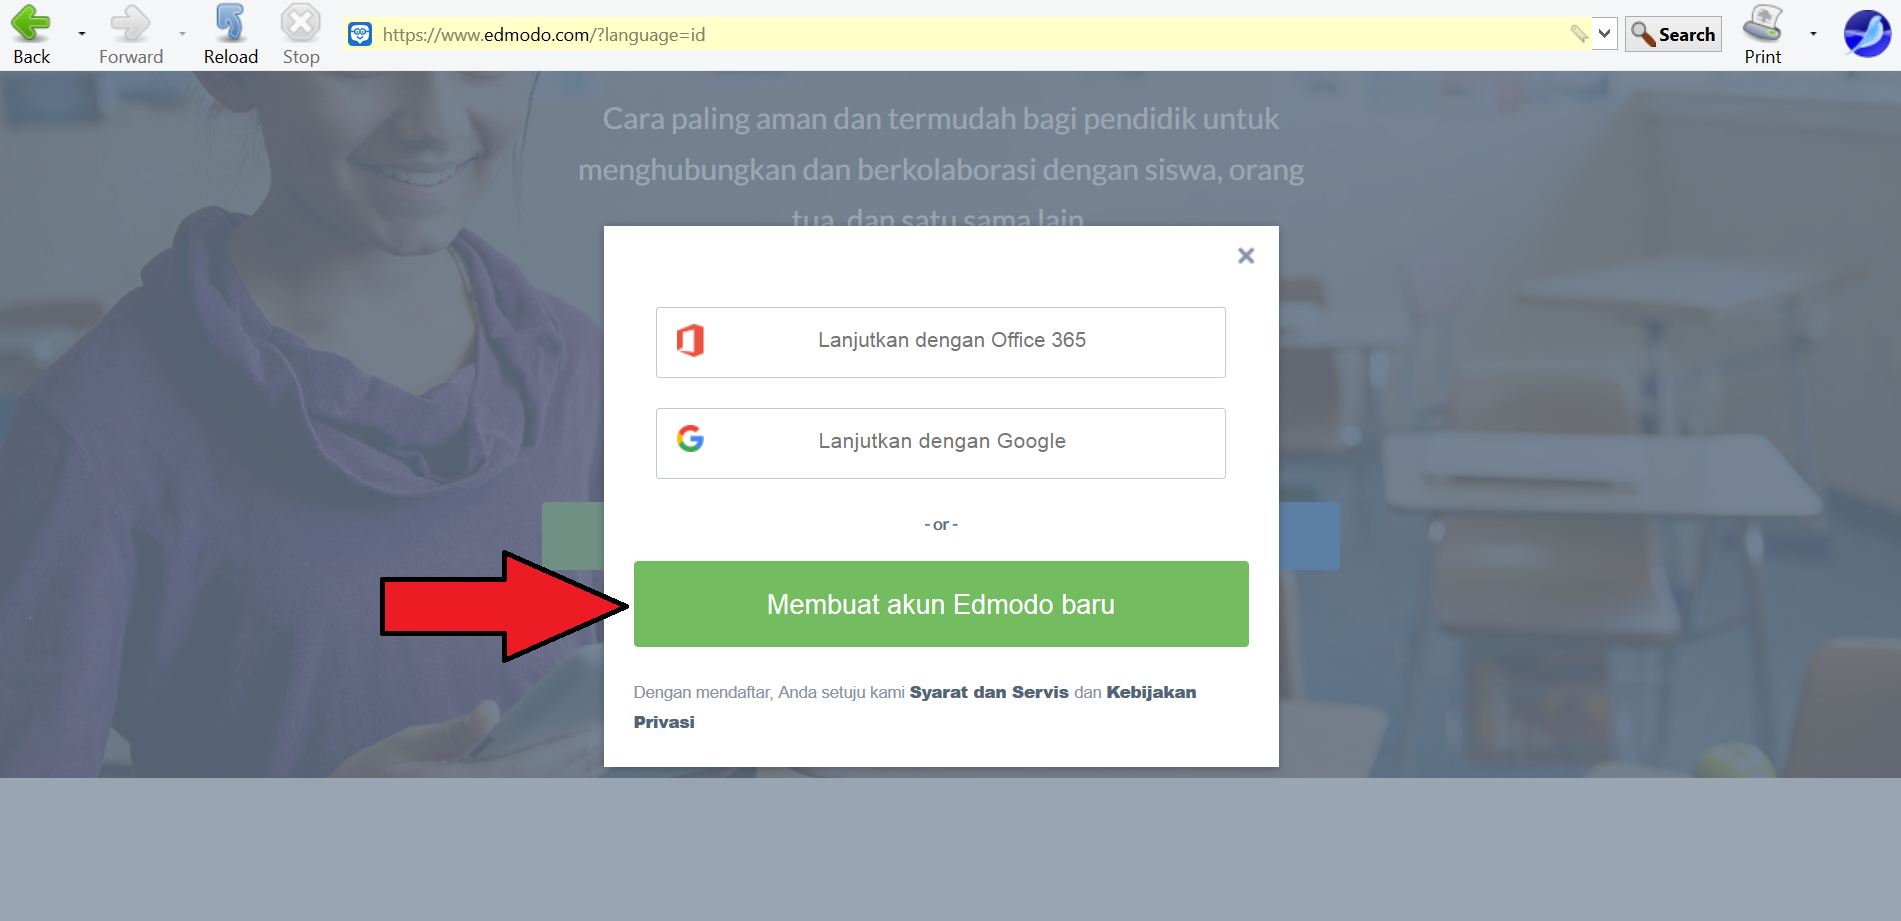Choose Lanjutkan dengan Office 365
Screen dimensions: 1901x921
point(940,342)
